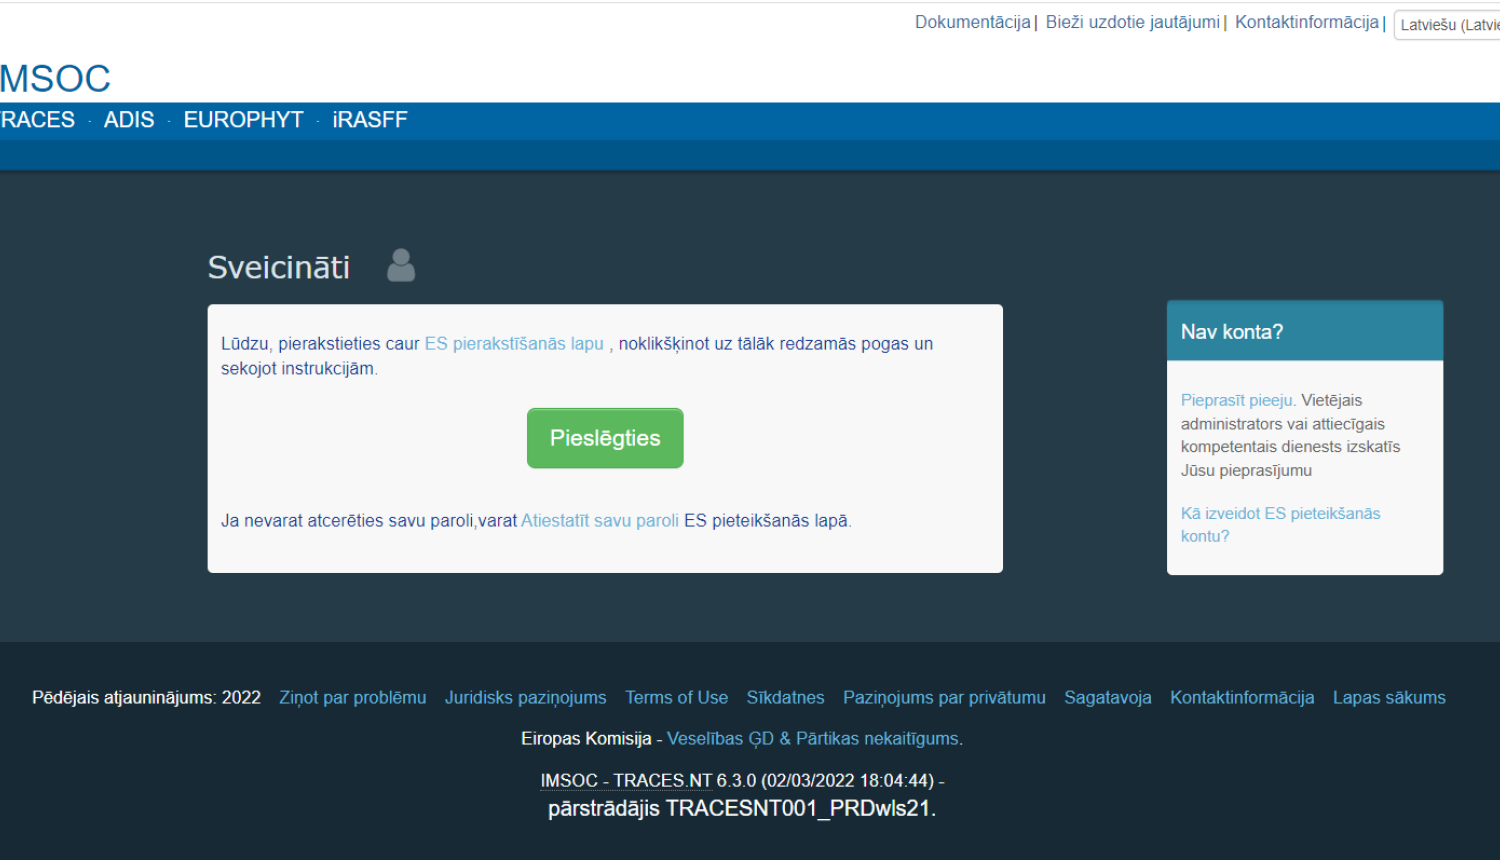
Task: Open Bieži uzdotie jautājumi page
Action: [1132, 22]
